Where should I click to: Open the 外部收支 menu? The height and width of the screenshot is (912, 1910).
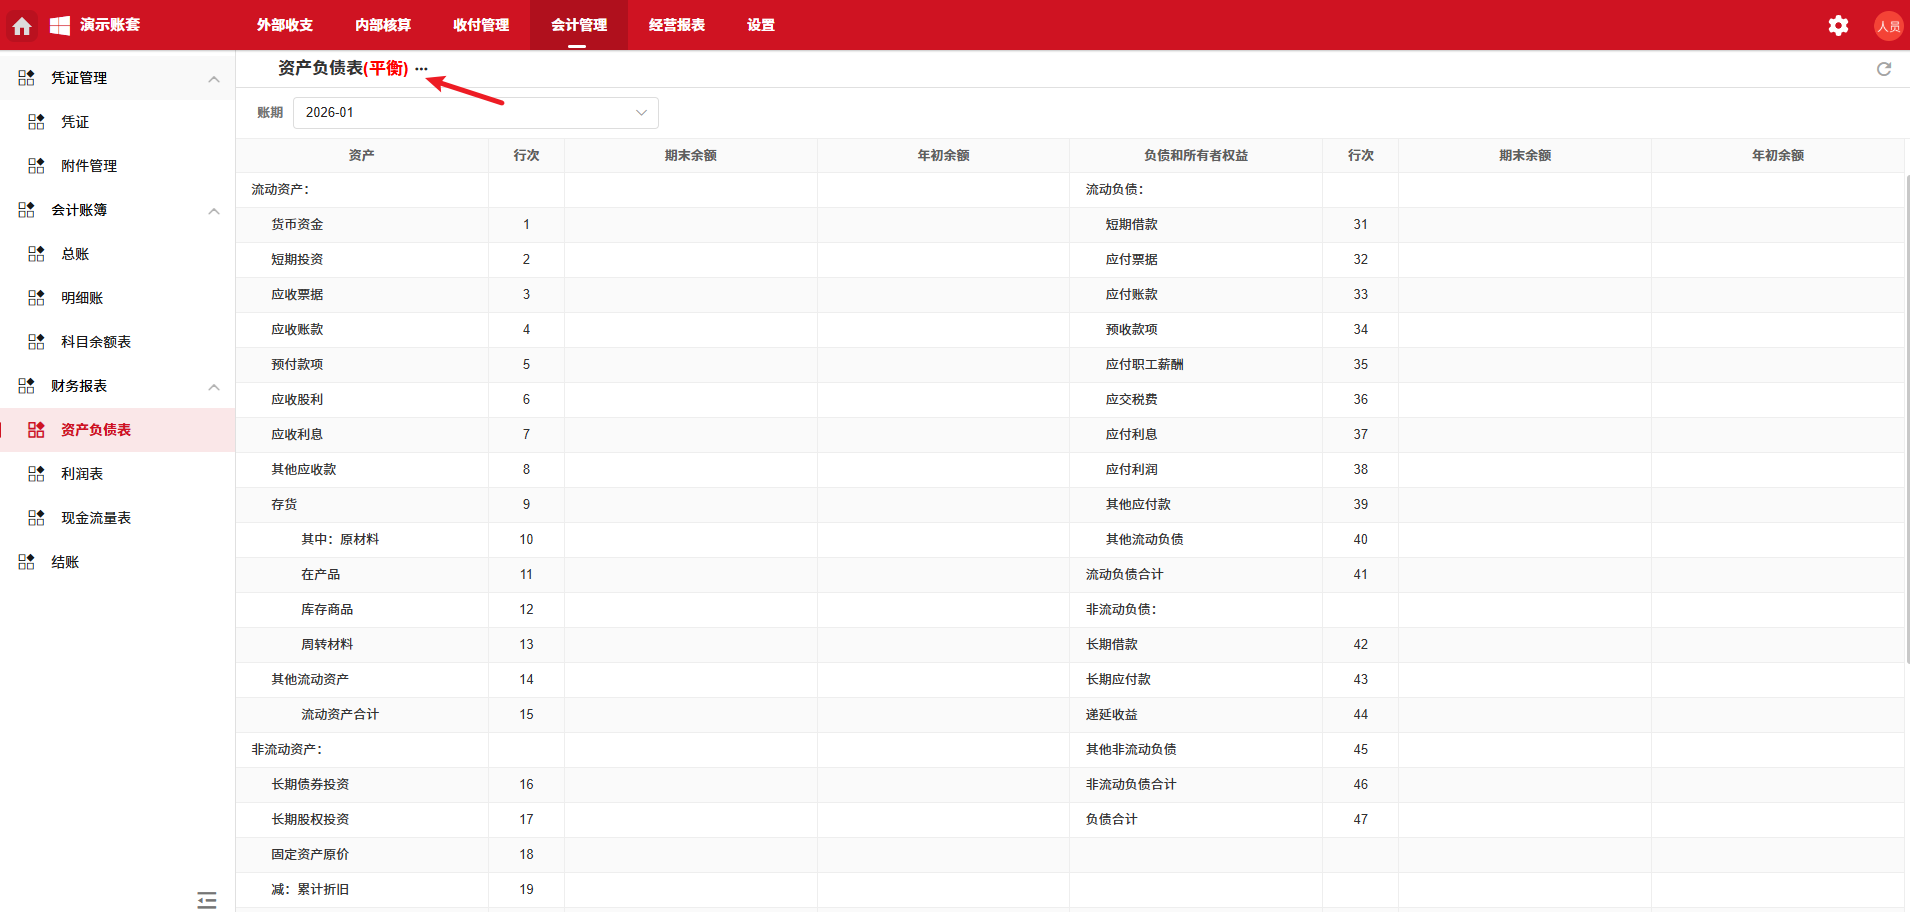click(x=283, y=25)
